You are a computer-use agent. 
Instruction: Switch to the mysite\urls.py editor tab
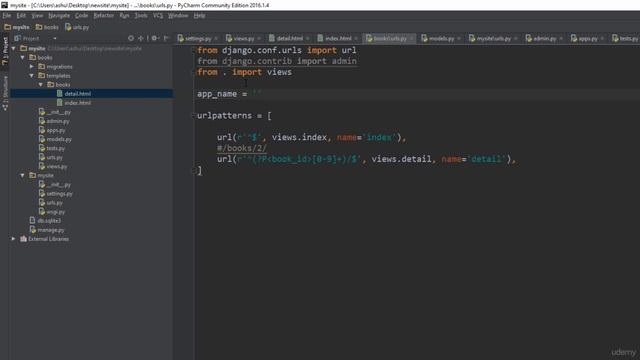pyautogui.click(x=493, y=38)
